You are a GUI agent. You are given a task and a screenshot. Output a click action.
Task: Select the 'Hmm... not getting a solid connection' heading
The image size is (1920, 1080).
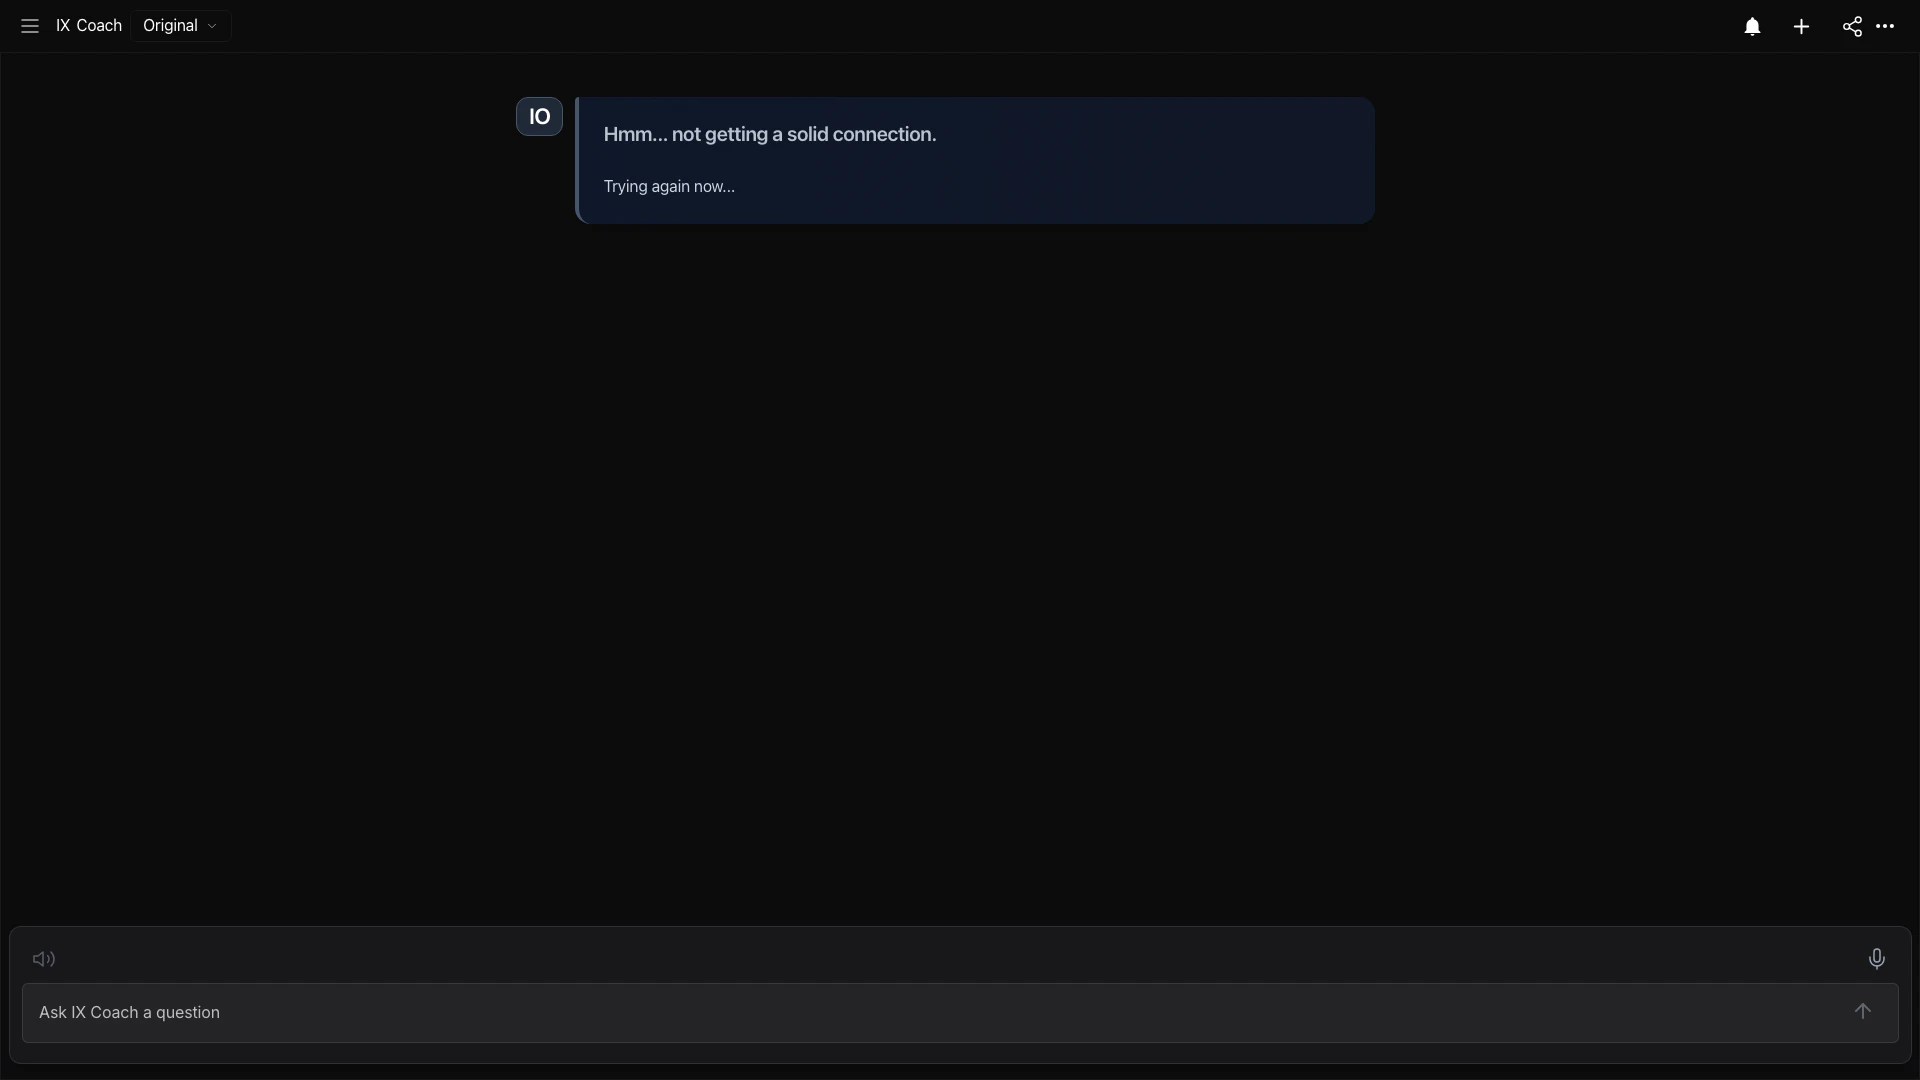pos(770,134)
